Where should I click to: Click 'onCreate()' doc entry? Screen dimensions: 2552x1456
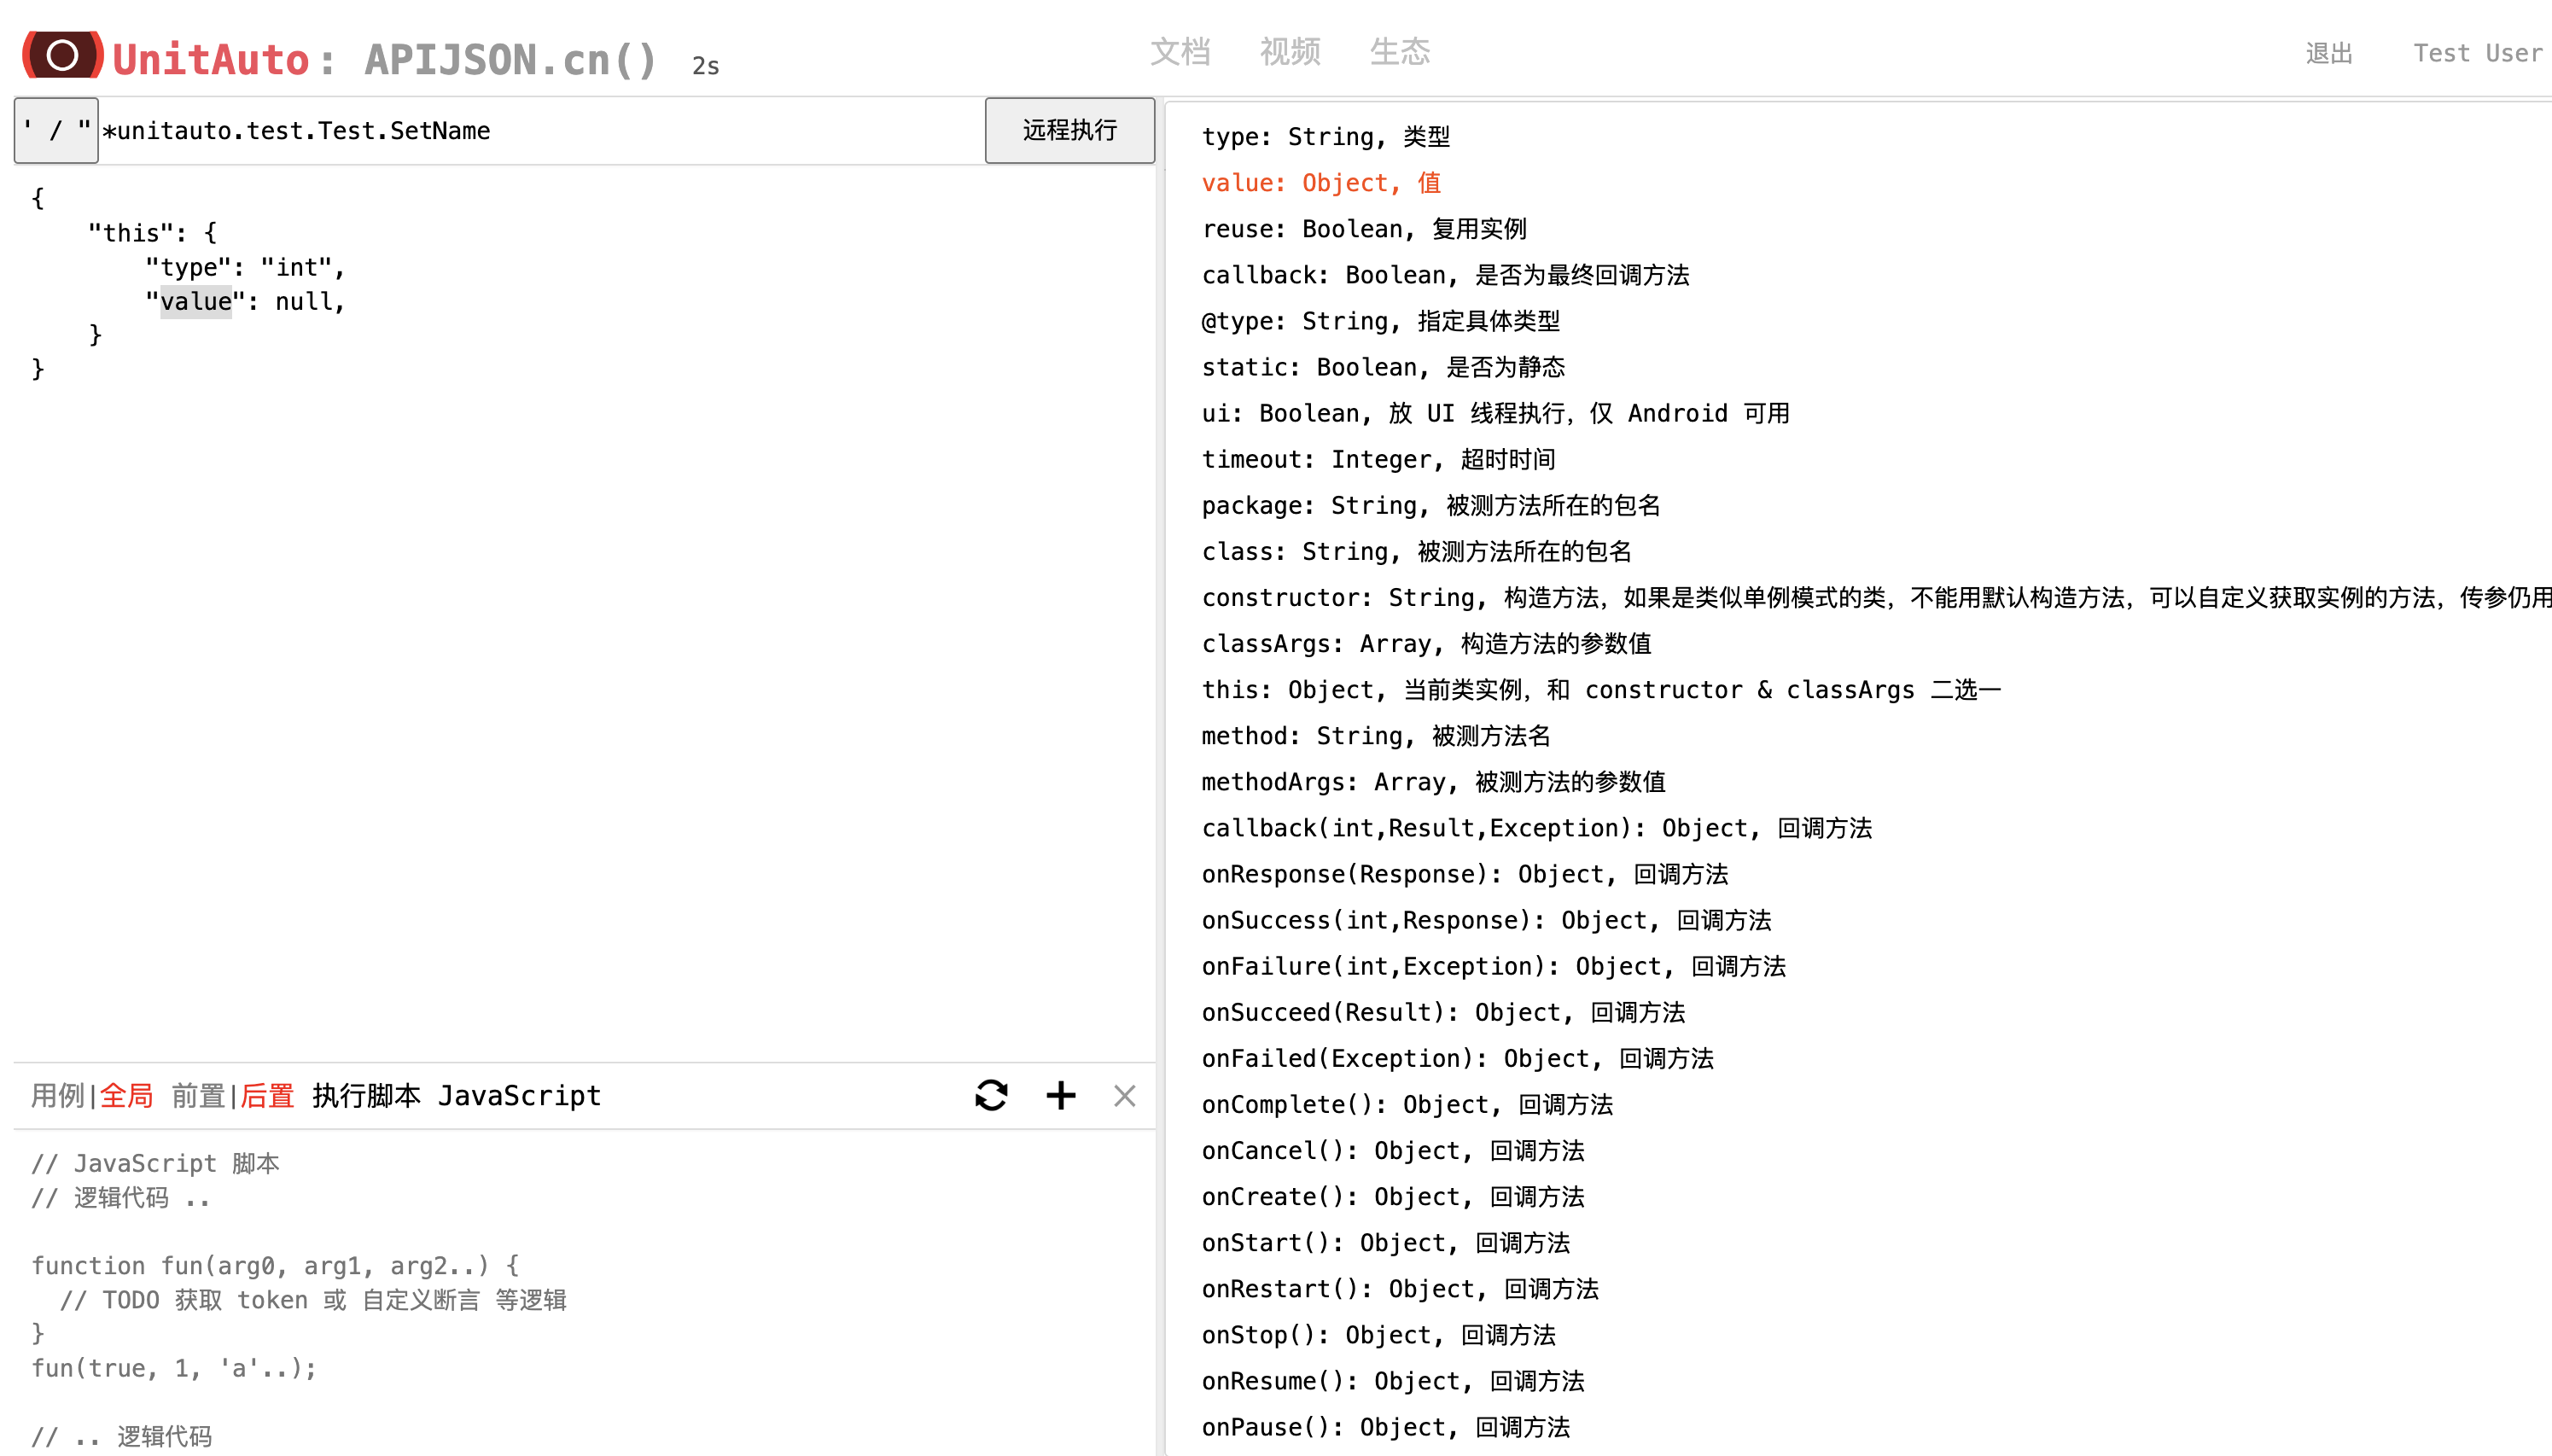tap(1393, 1196)
